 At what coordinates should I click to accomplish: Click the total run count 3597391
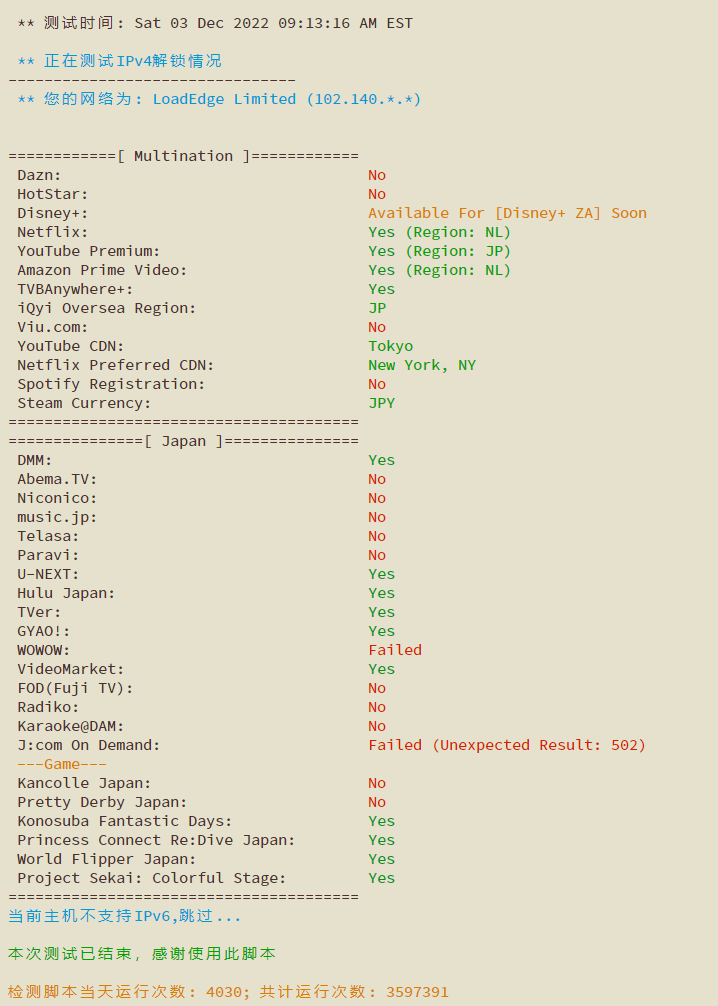417,992
